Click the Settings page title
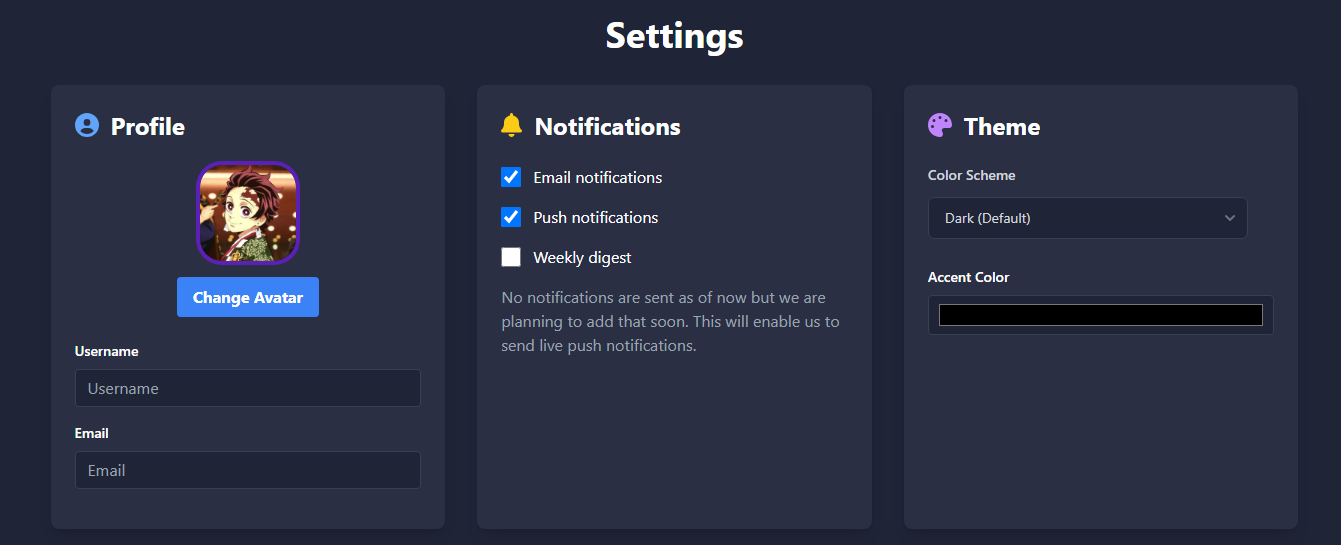The image size is (1341, 545). [674, 36]
